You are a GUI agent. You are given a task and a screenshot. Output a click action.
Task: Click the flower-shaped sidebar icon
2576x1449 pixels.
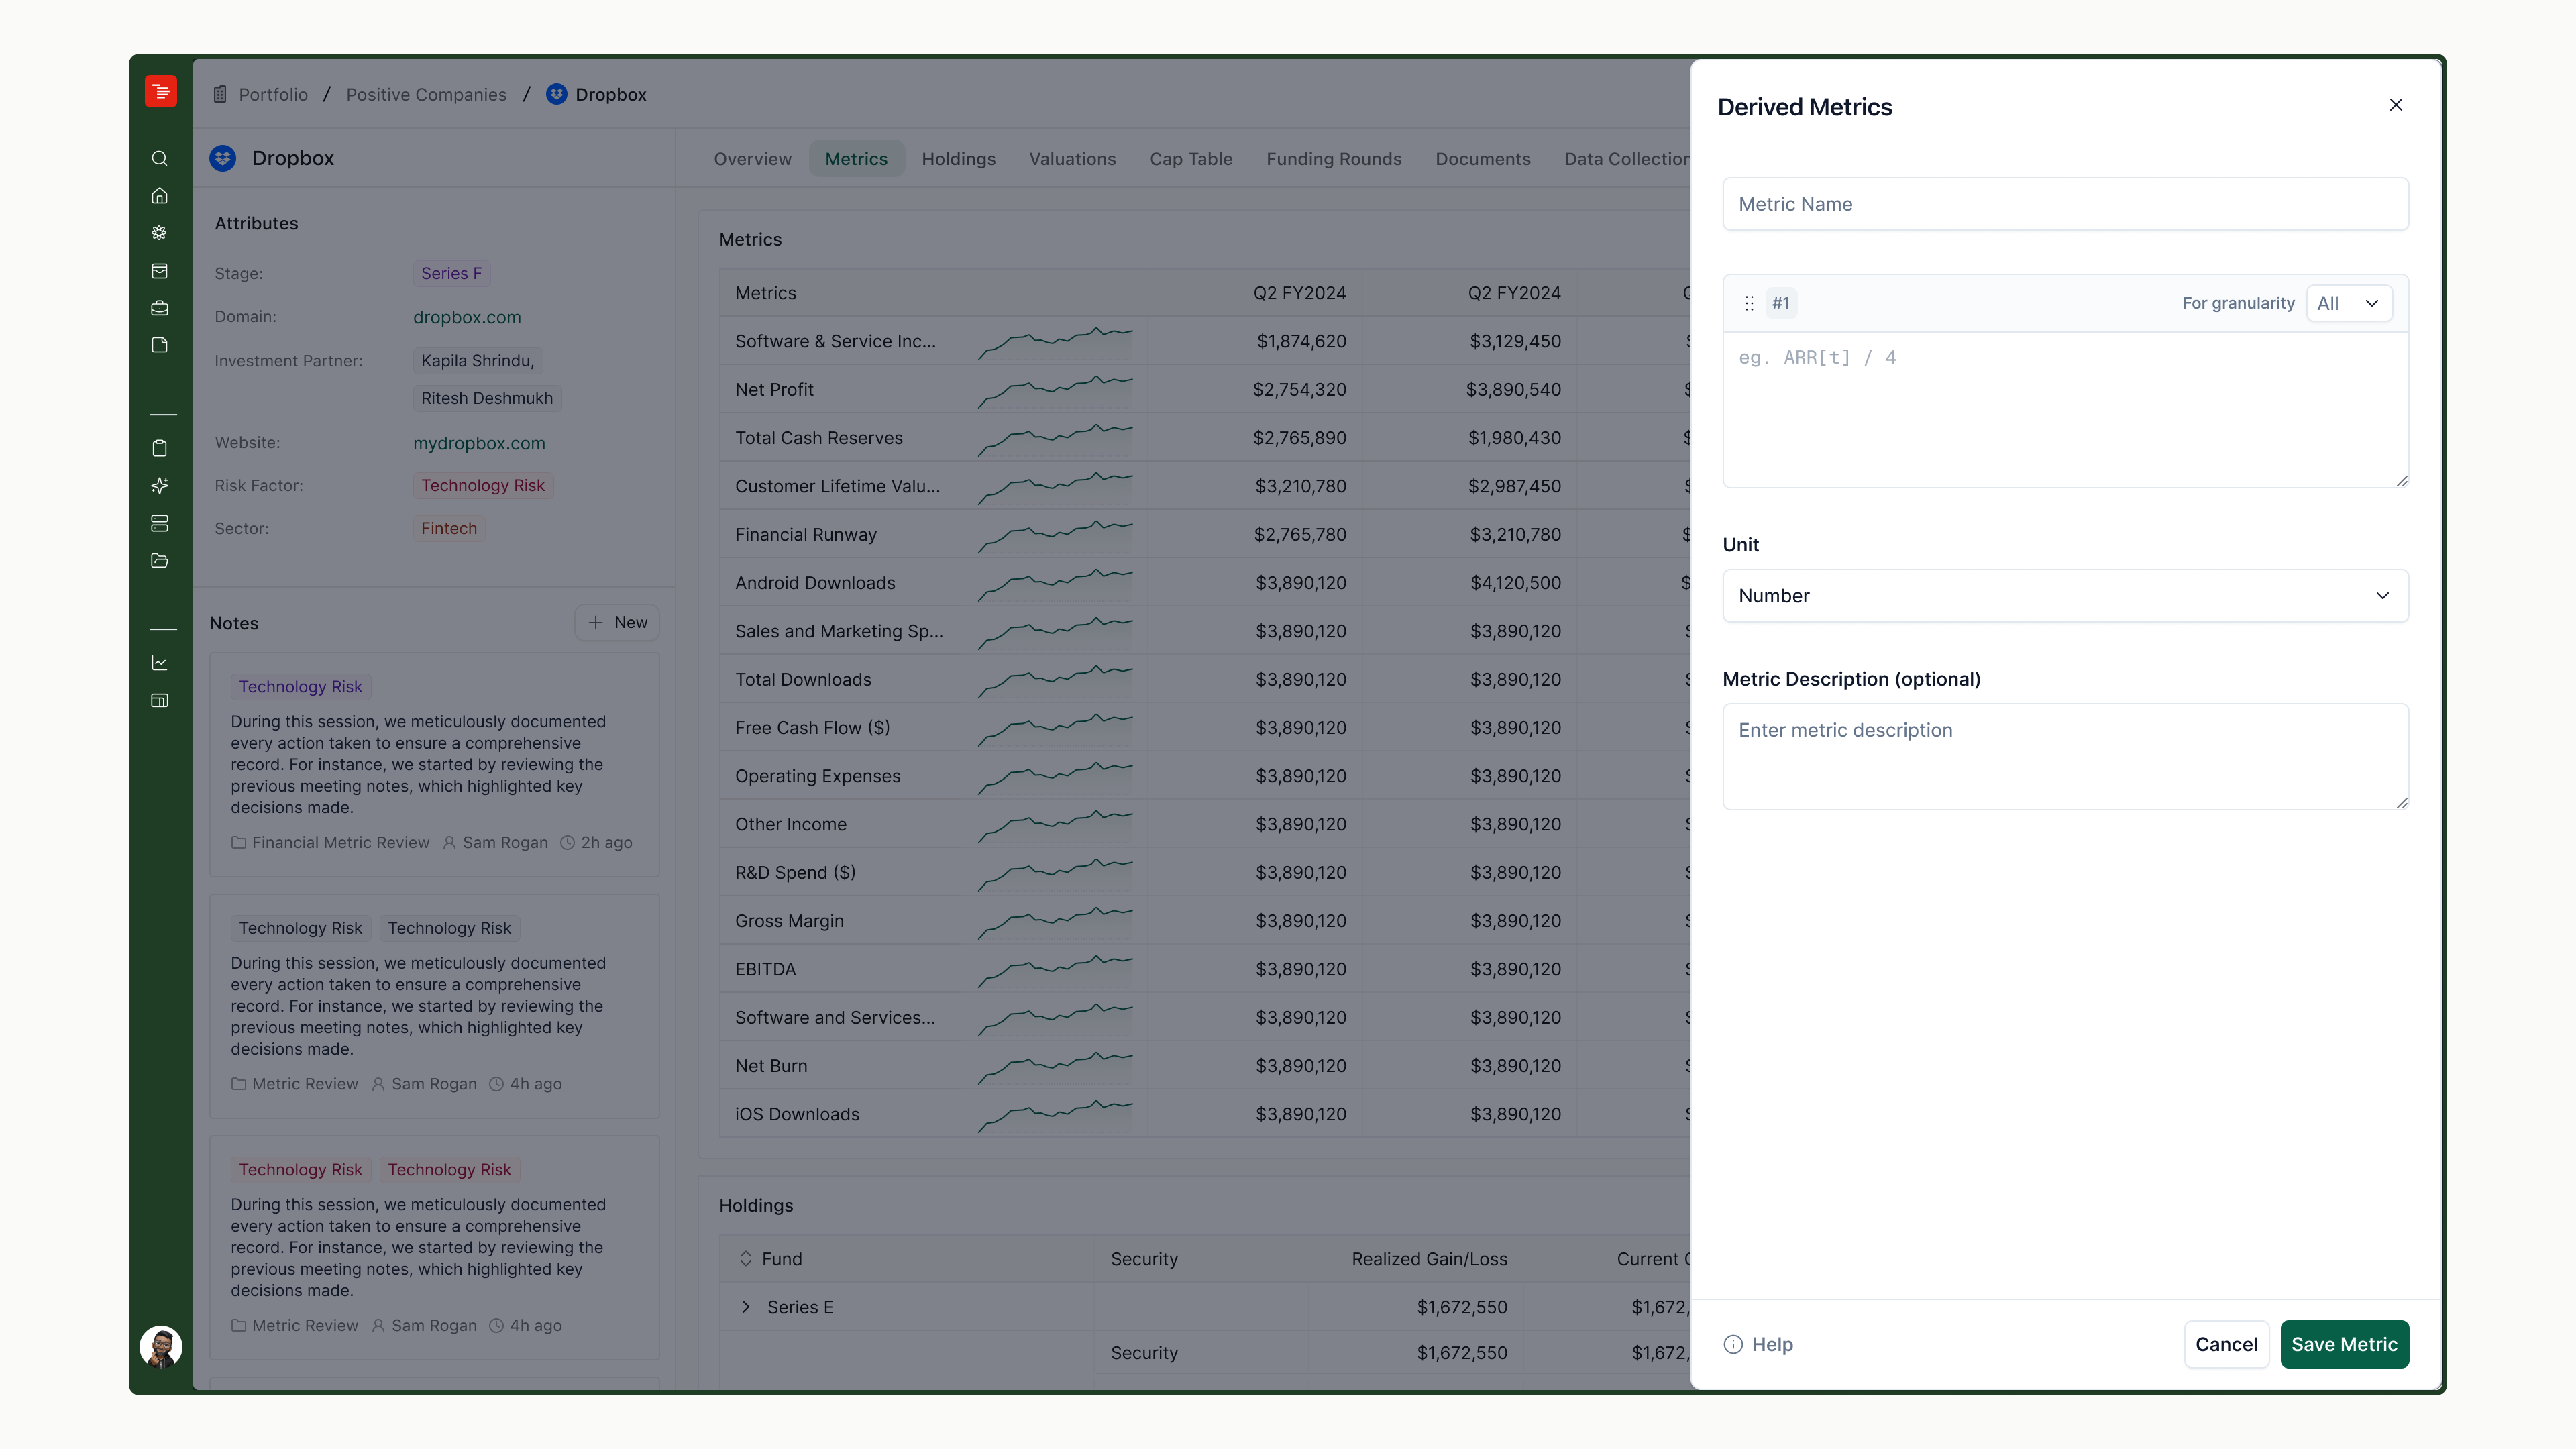[159, 233]
